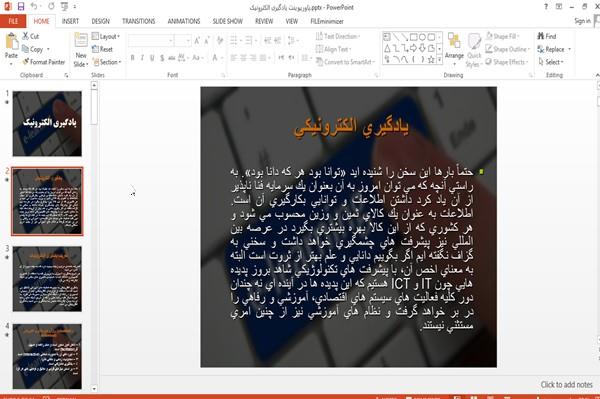Toggle Italic formatting
The image size is (600, 399).
click(x=142, y=58)
